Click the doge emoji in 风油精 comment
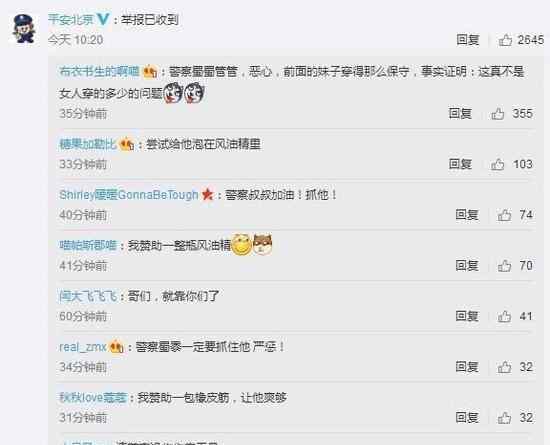This screenshot has width=550, height=445. (263, 245)
